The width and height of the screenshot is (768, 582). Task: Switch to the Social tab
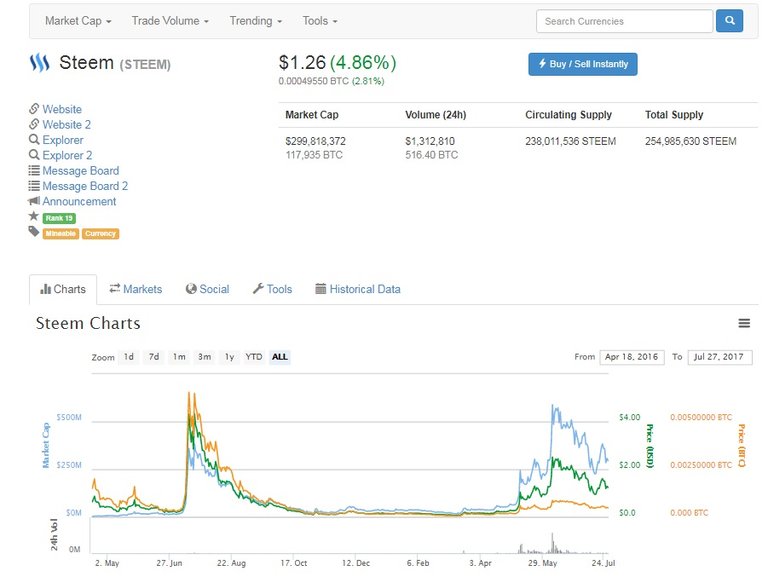click(x=208, y=289)
